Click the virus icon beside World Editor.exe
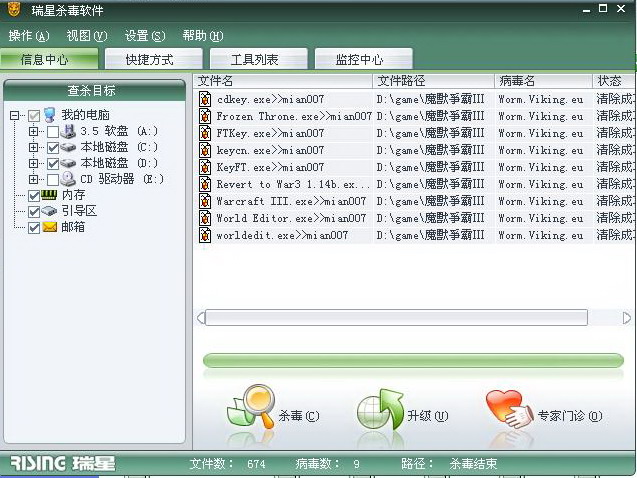 [x=205, y=218]
